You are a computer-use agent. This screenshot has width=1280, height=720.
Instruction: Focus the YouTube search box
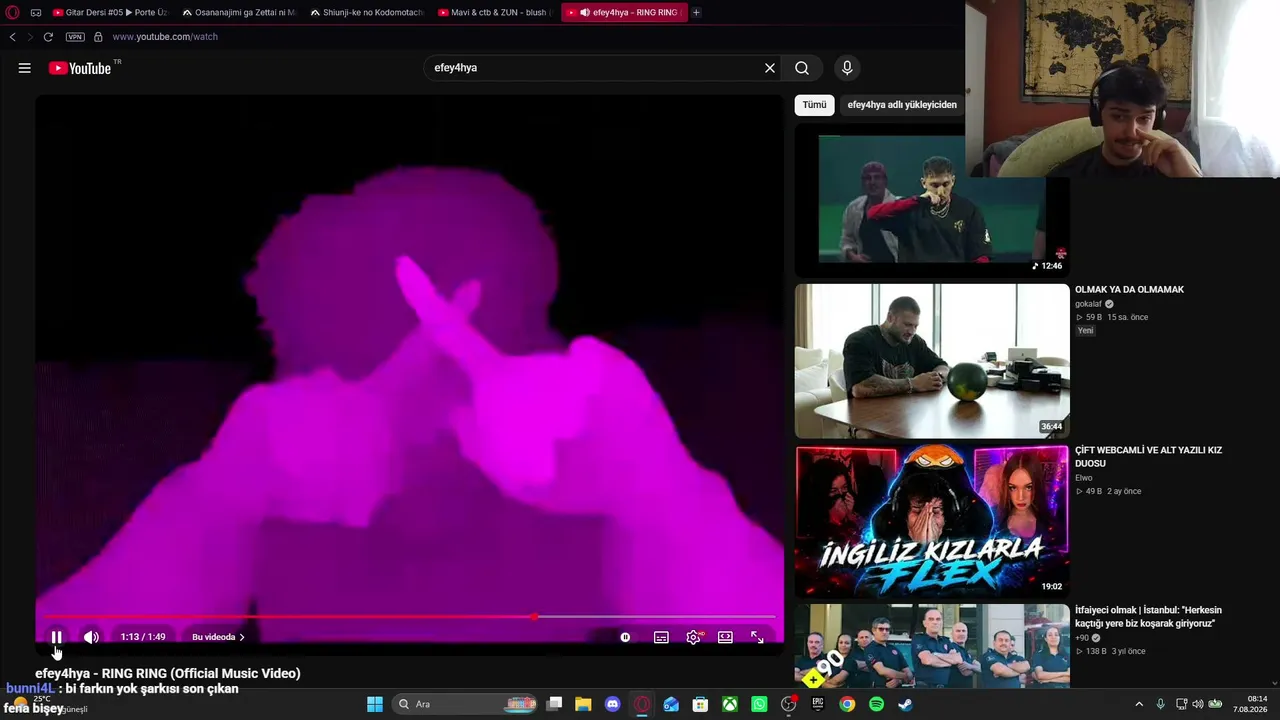pos(595,68)
